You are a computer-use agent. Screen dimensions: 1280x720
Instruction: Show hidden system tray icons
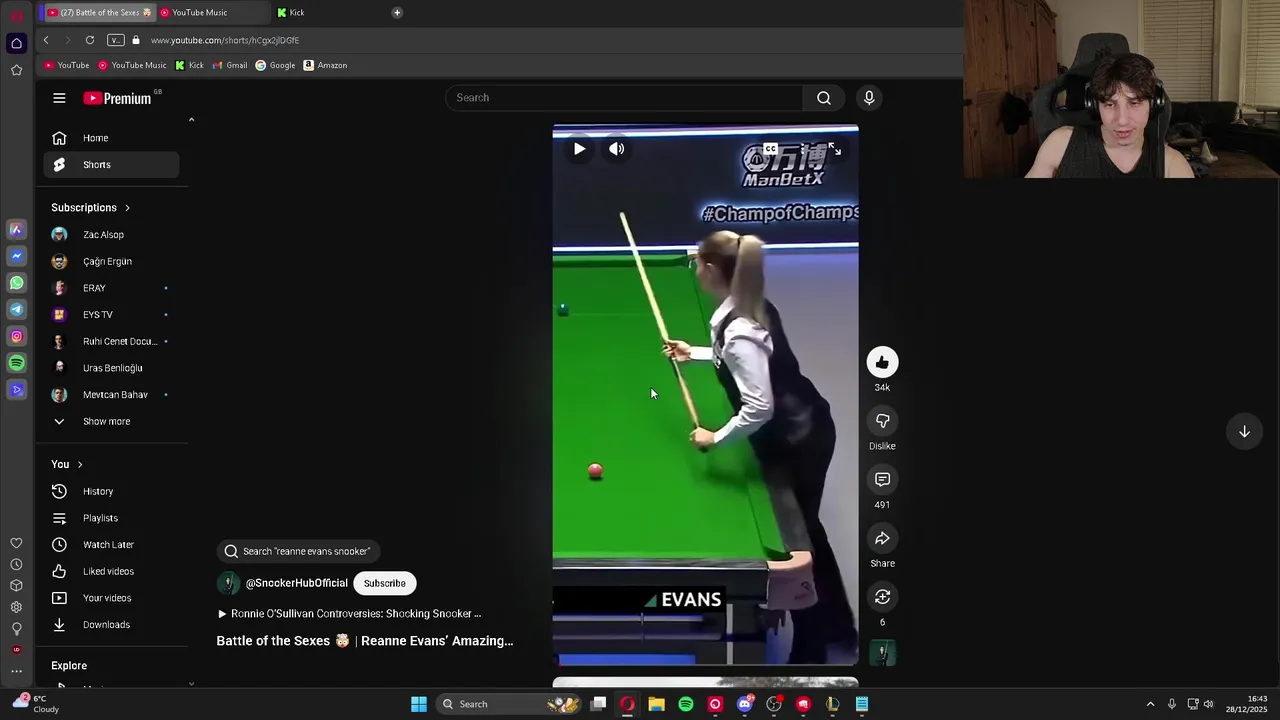click(1150, 704)
